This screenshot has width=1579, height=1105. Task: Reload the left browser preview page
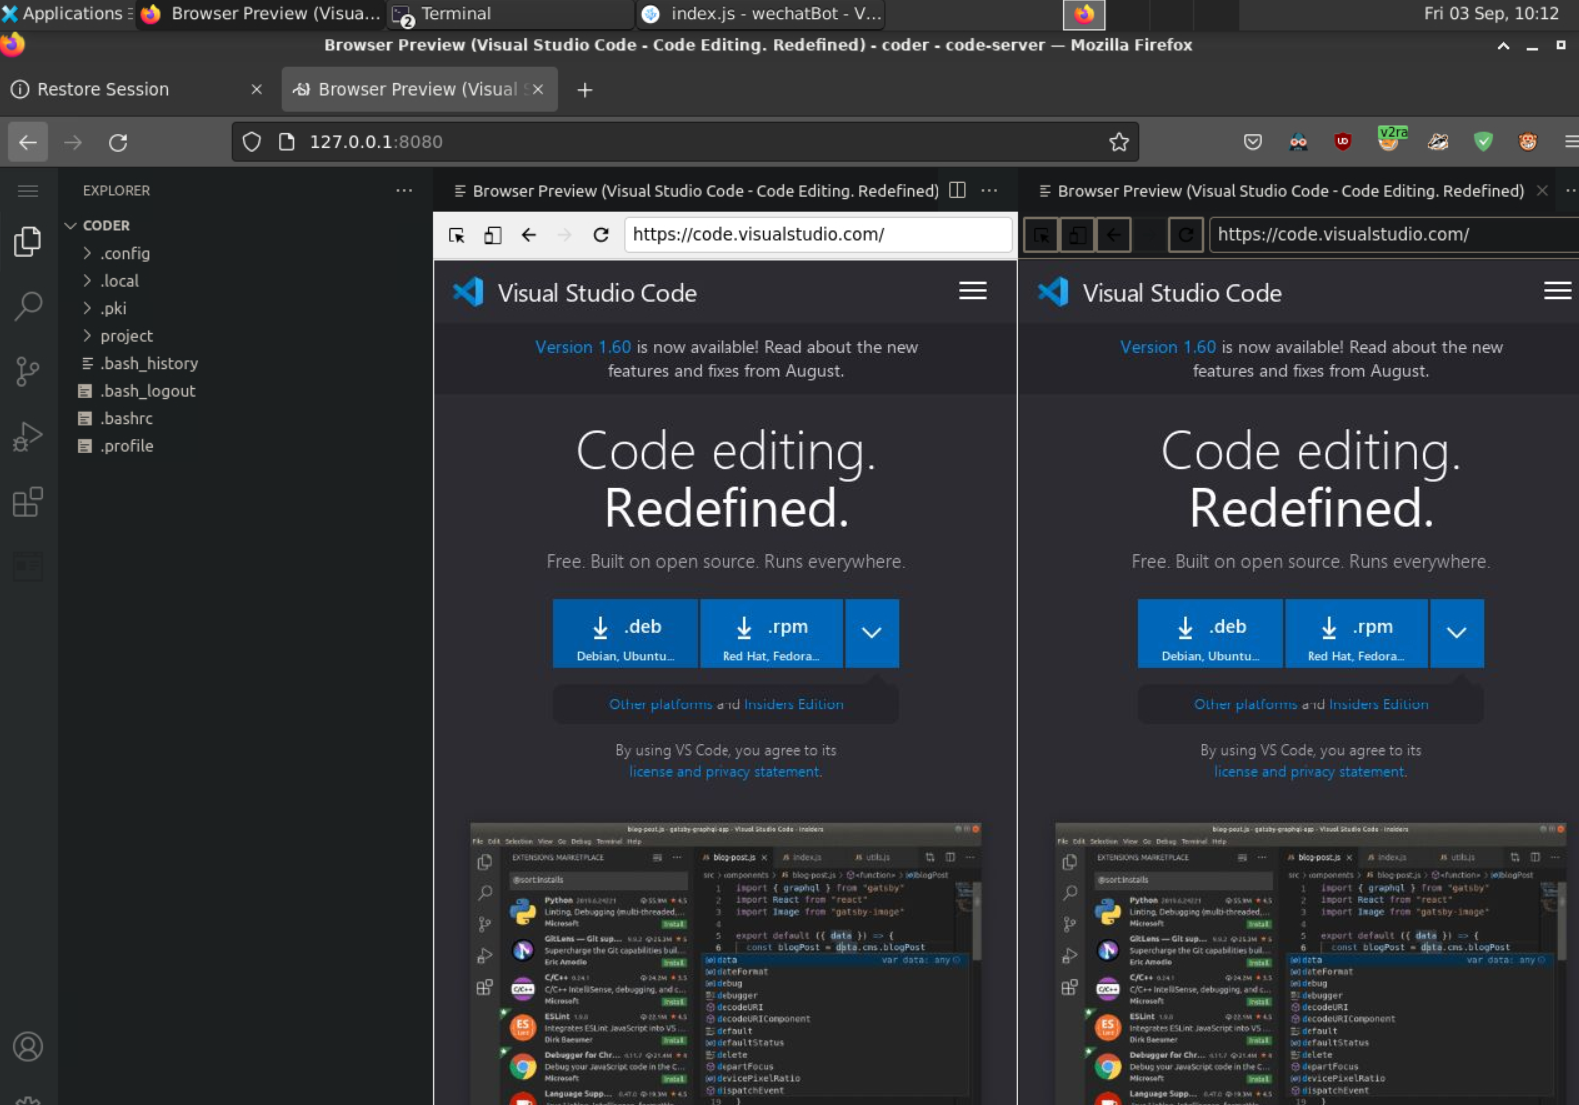[601, 235]
